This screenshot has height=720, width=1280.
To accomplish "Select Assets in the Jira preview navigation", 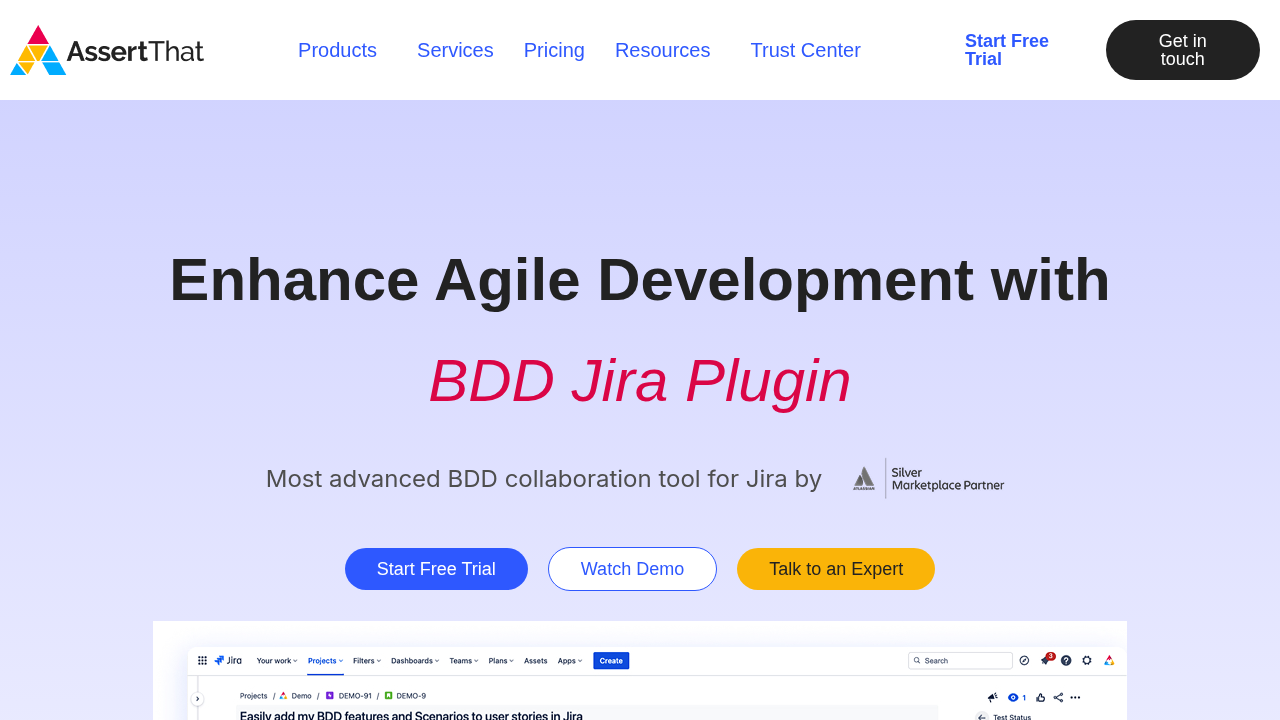I will (536, 660).
